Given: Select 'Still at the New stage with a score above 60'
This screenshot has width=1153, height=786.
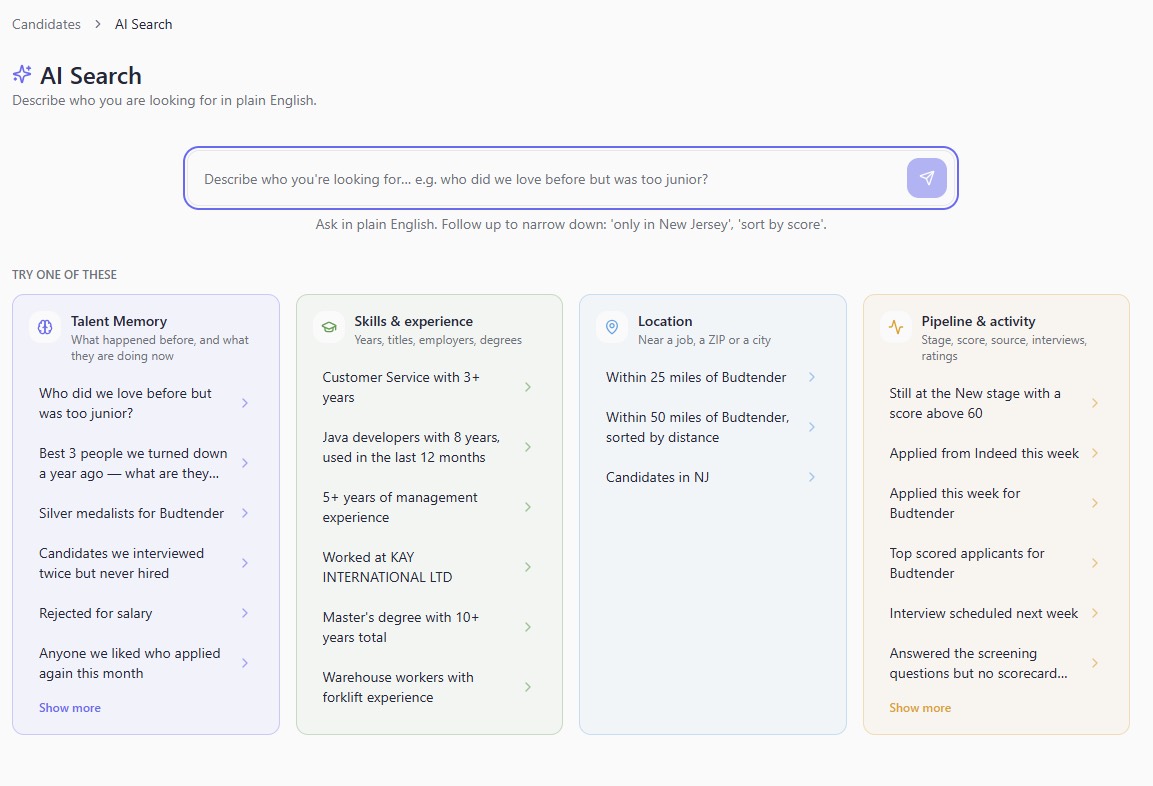Looking at the screenshot, I should [x=996, y=403].
